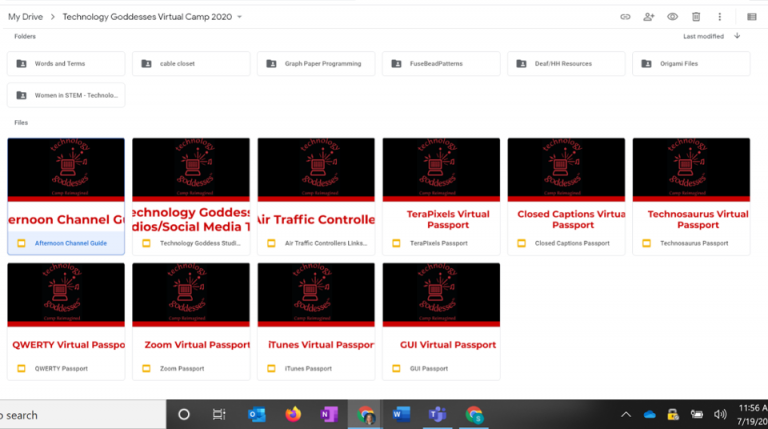Viewport: 768px width, 429px height.
Task: Open the more actions three-dot menu
Action: (x=720, y=17)
